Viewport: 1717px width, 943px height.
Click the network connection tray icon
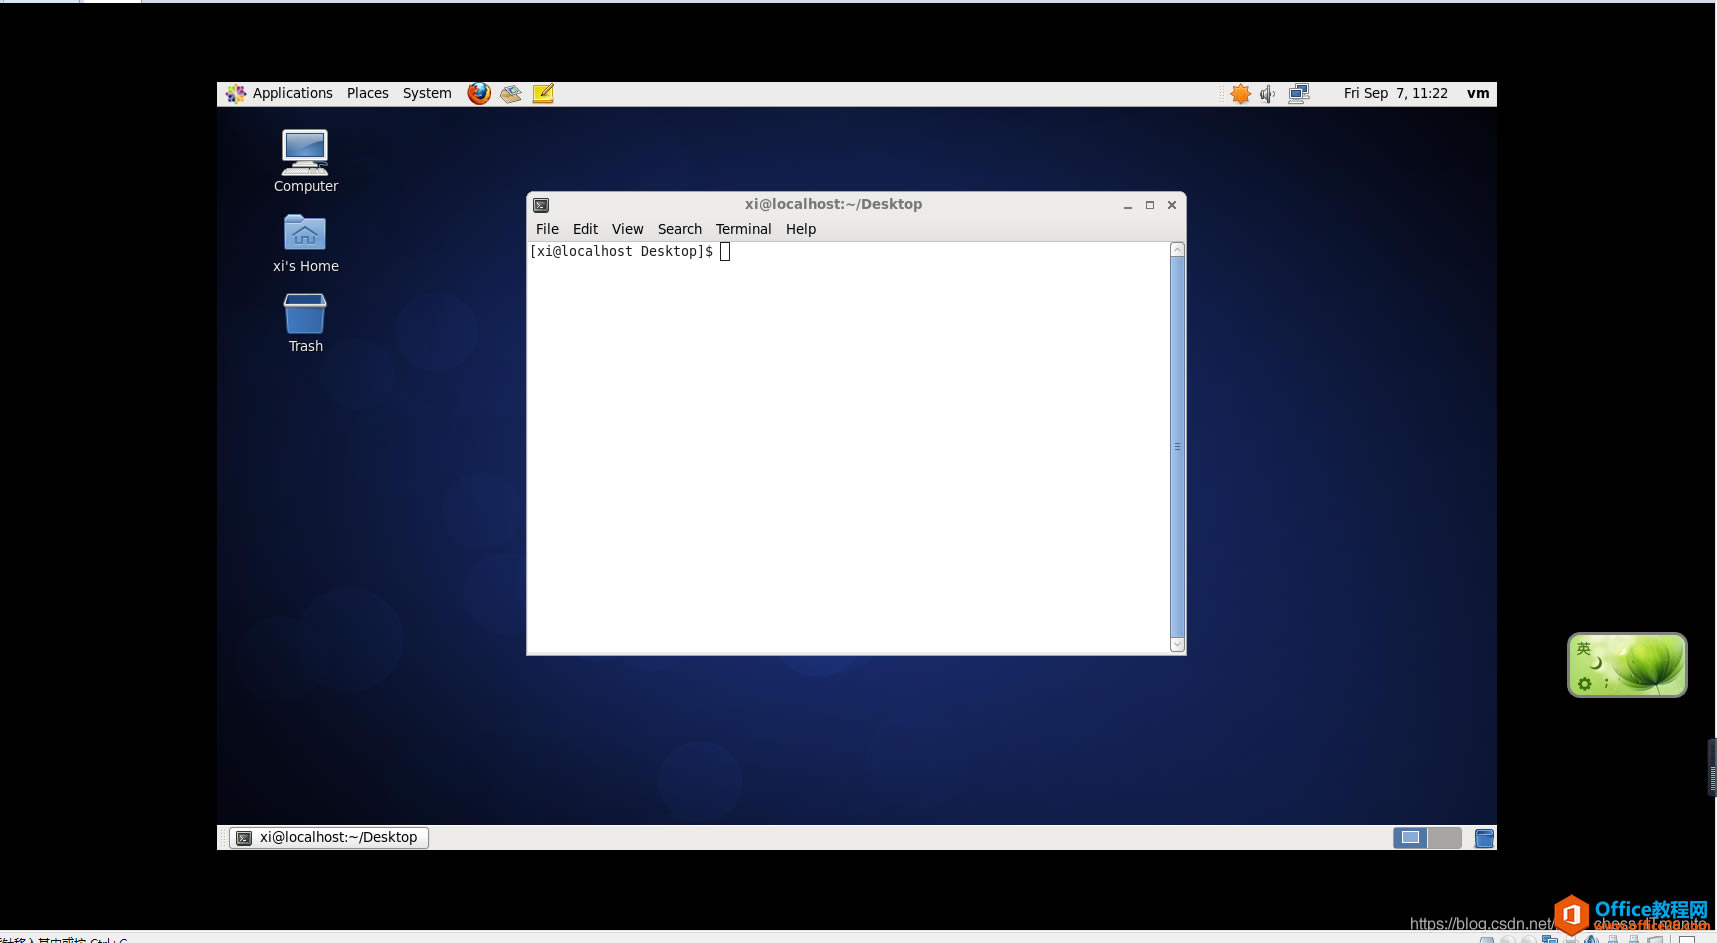click(x=1299, y=93)
